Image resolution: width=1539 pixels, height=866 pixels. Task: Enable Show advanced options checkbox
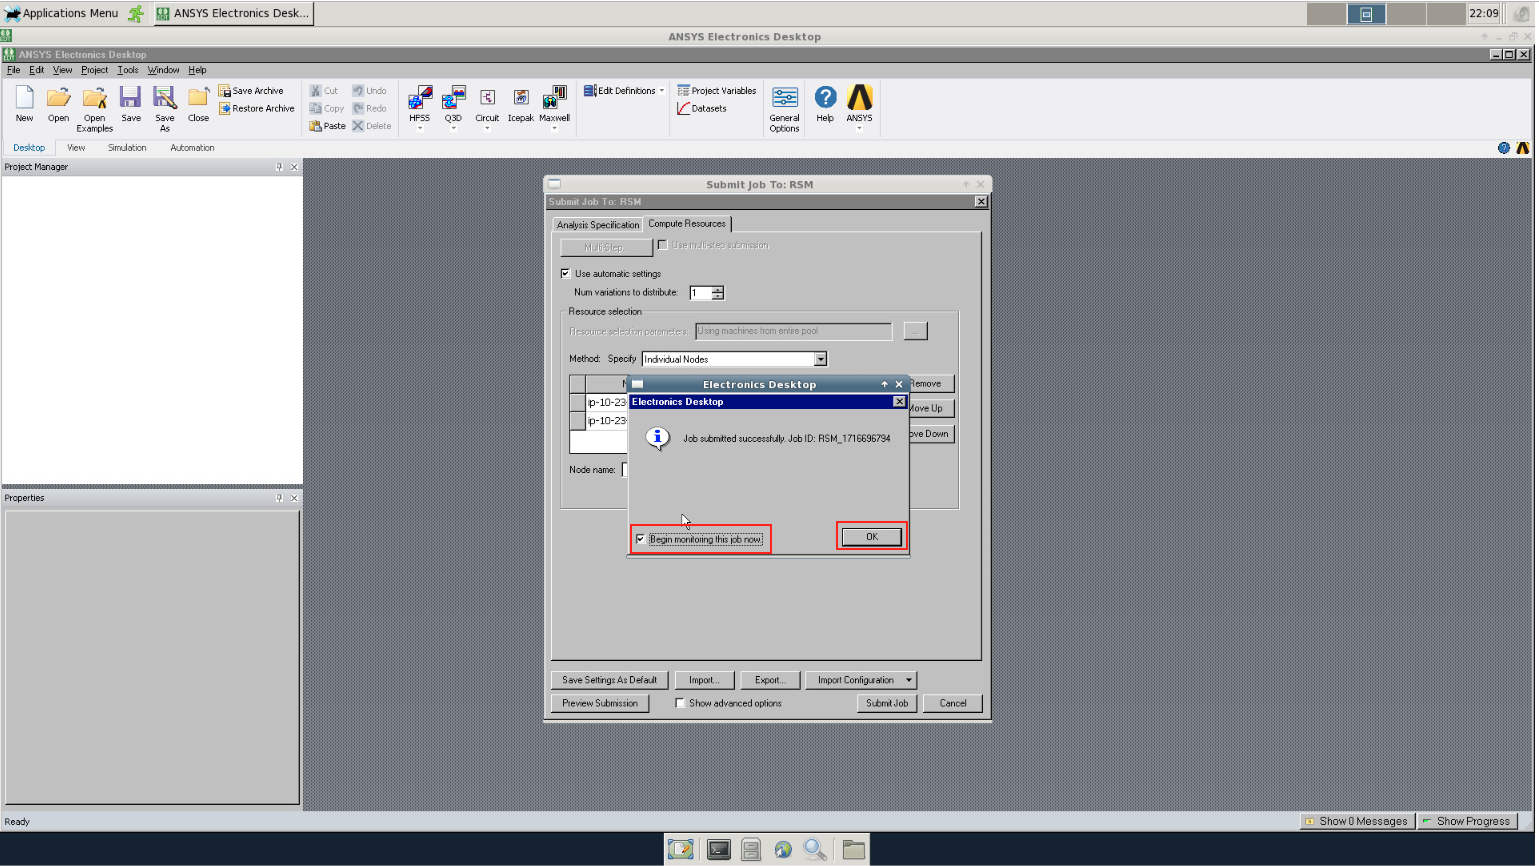coord(680,704)
